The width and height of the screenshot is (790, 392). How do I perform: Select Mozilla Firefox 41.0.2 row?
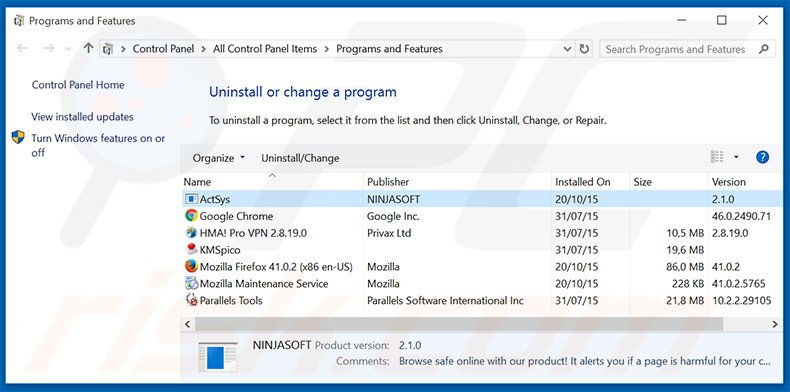pyautogui.click(x=482, y=267)
